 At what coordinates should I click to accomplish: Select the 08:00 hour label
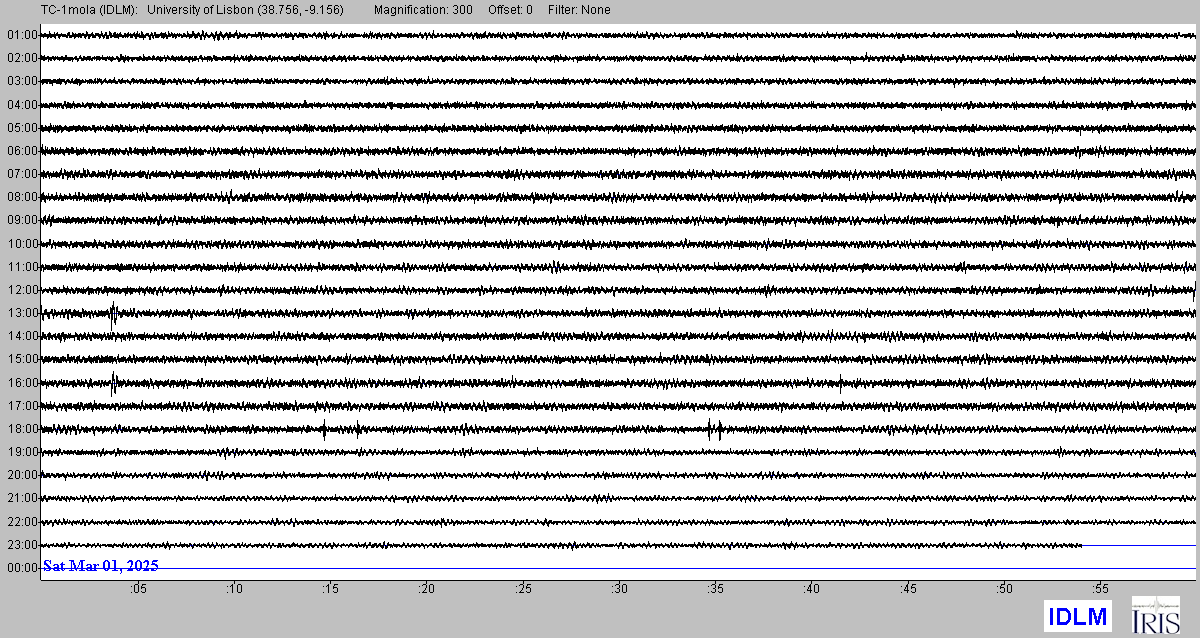click(x=22, y=197)
